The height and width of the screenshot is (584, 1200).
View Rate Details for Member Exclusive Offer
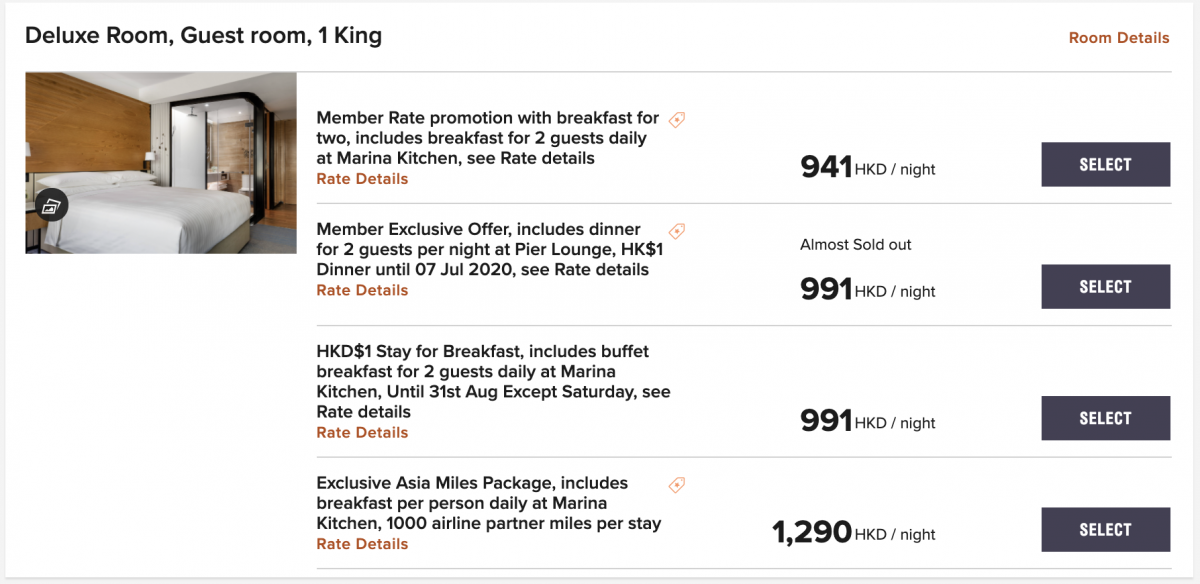tap(362, 290)
